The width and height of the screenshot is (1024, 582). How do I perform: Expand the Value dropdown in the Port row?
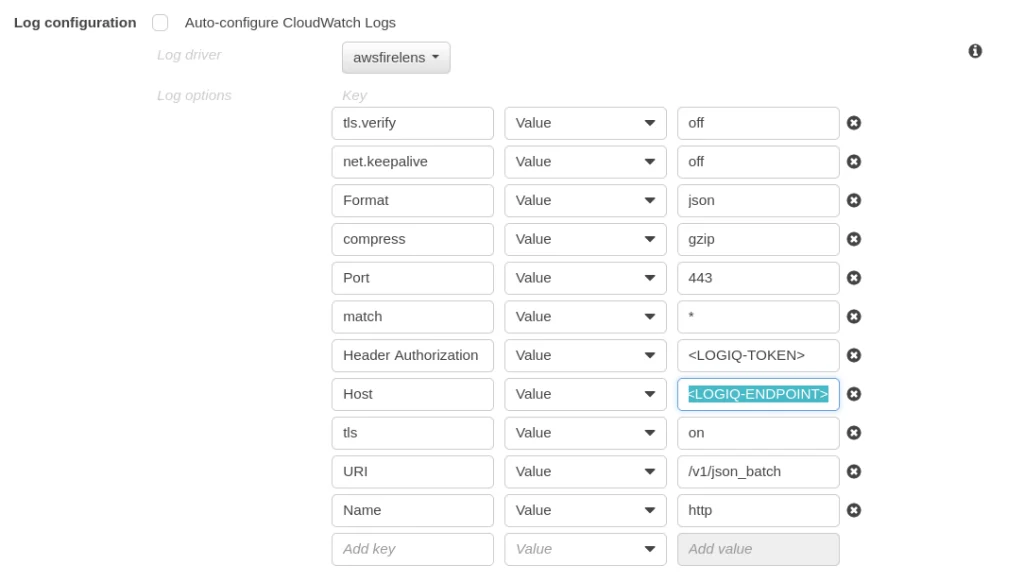(585, 278)
